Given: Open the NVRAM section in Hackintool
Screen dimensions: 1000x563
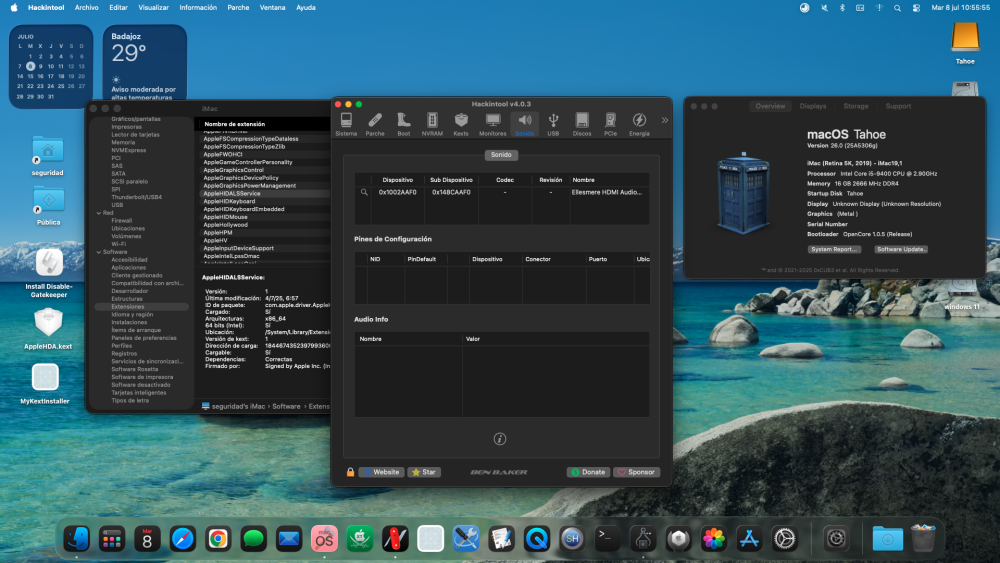Looking at the screenshot, I should (x=432, y=124).
